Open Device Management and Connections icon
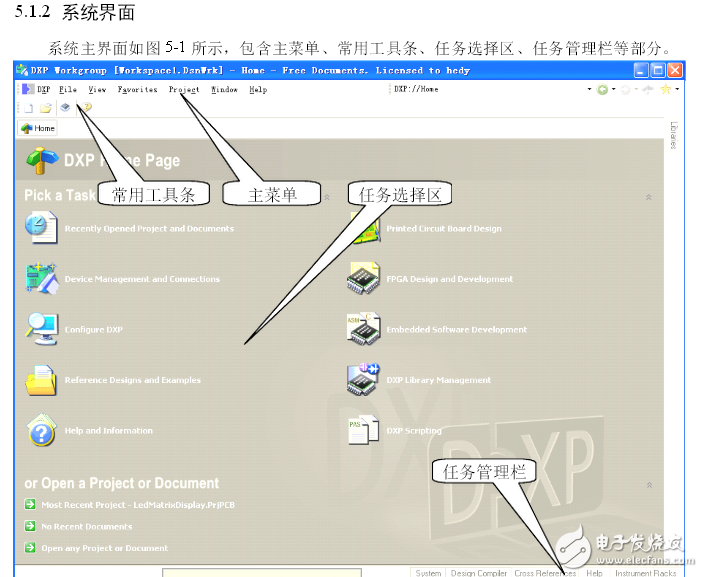This screenshot has height=577, width=703. [x=41, y=278]
